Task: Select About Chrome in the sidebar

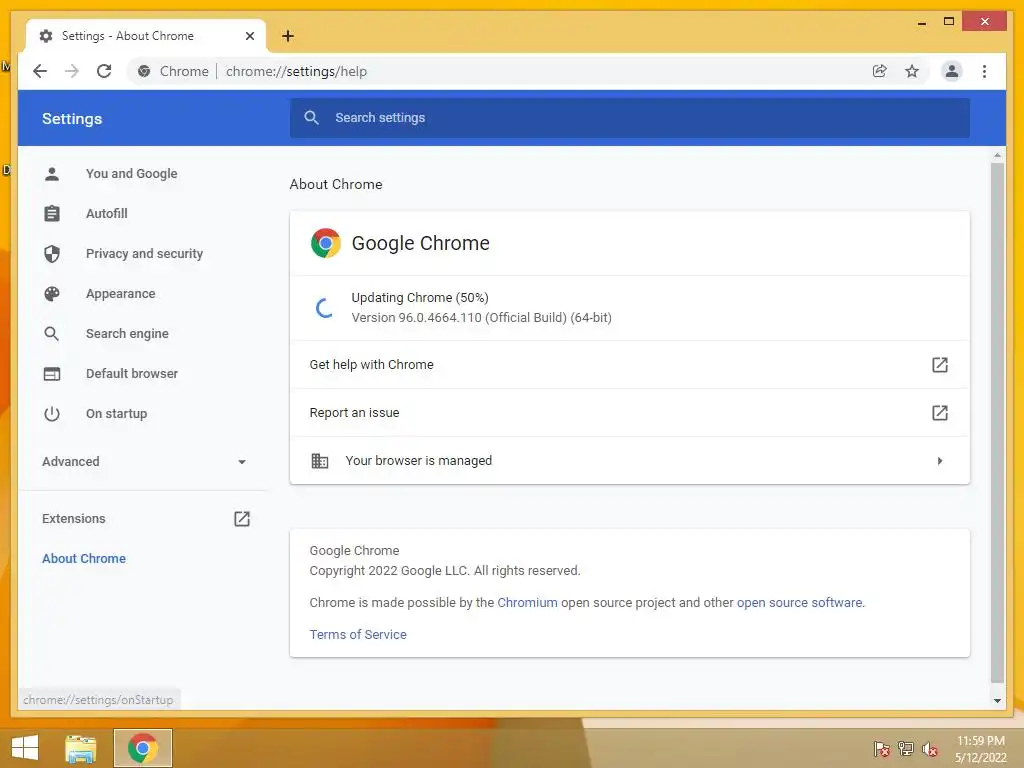Action: click(x=84, y=558)
